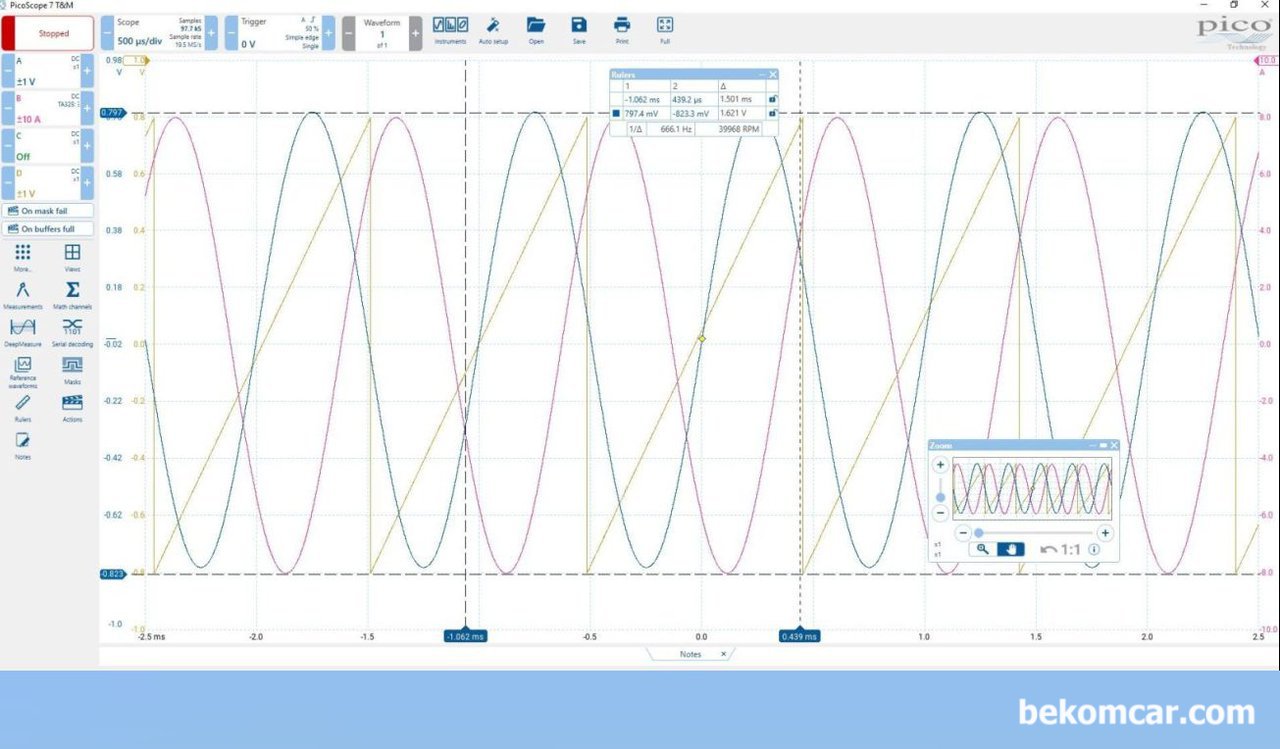Click the channel color square in Rulers table
Screen dimensions: 1280x749
point(616,114)
